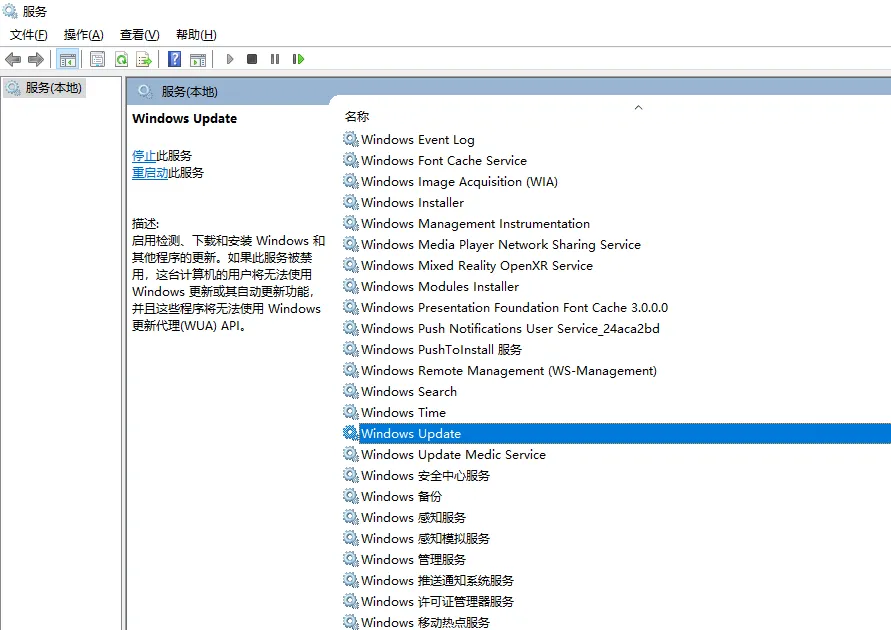Click the Export list toolbar icon
891x630 pixels.
pyautogui.click(x=144, y=60)
